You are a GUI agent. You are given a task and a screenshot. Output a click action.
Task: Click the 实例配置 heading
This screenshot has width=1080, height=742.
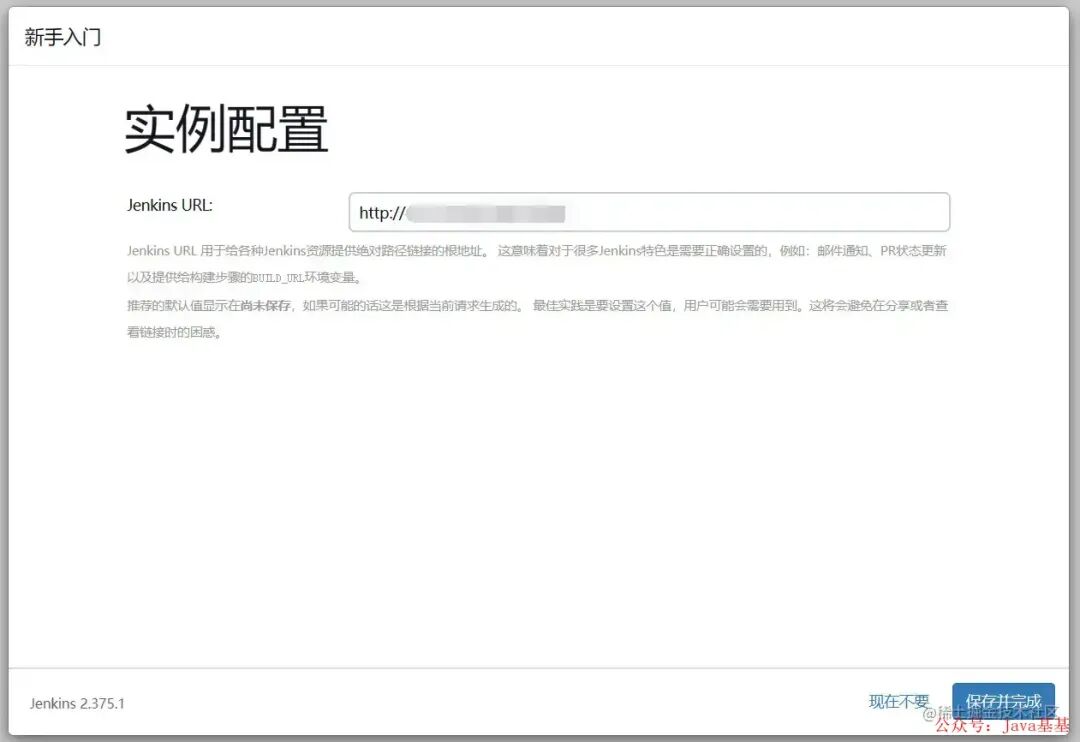[x=226, y=130]
